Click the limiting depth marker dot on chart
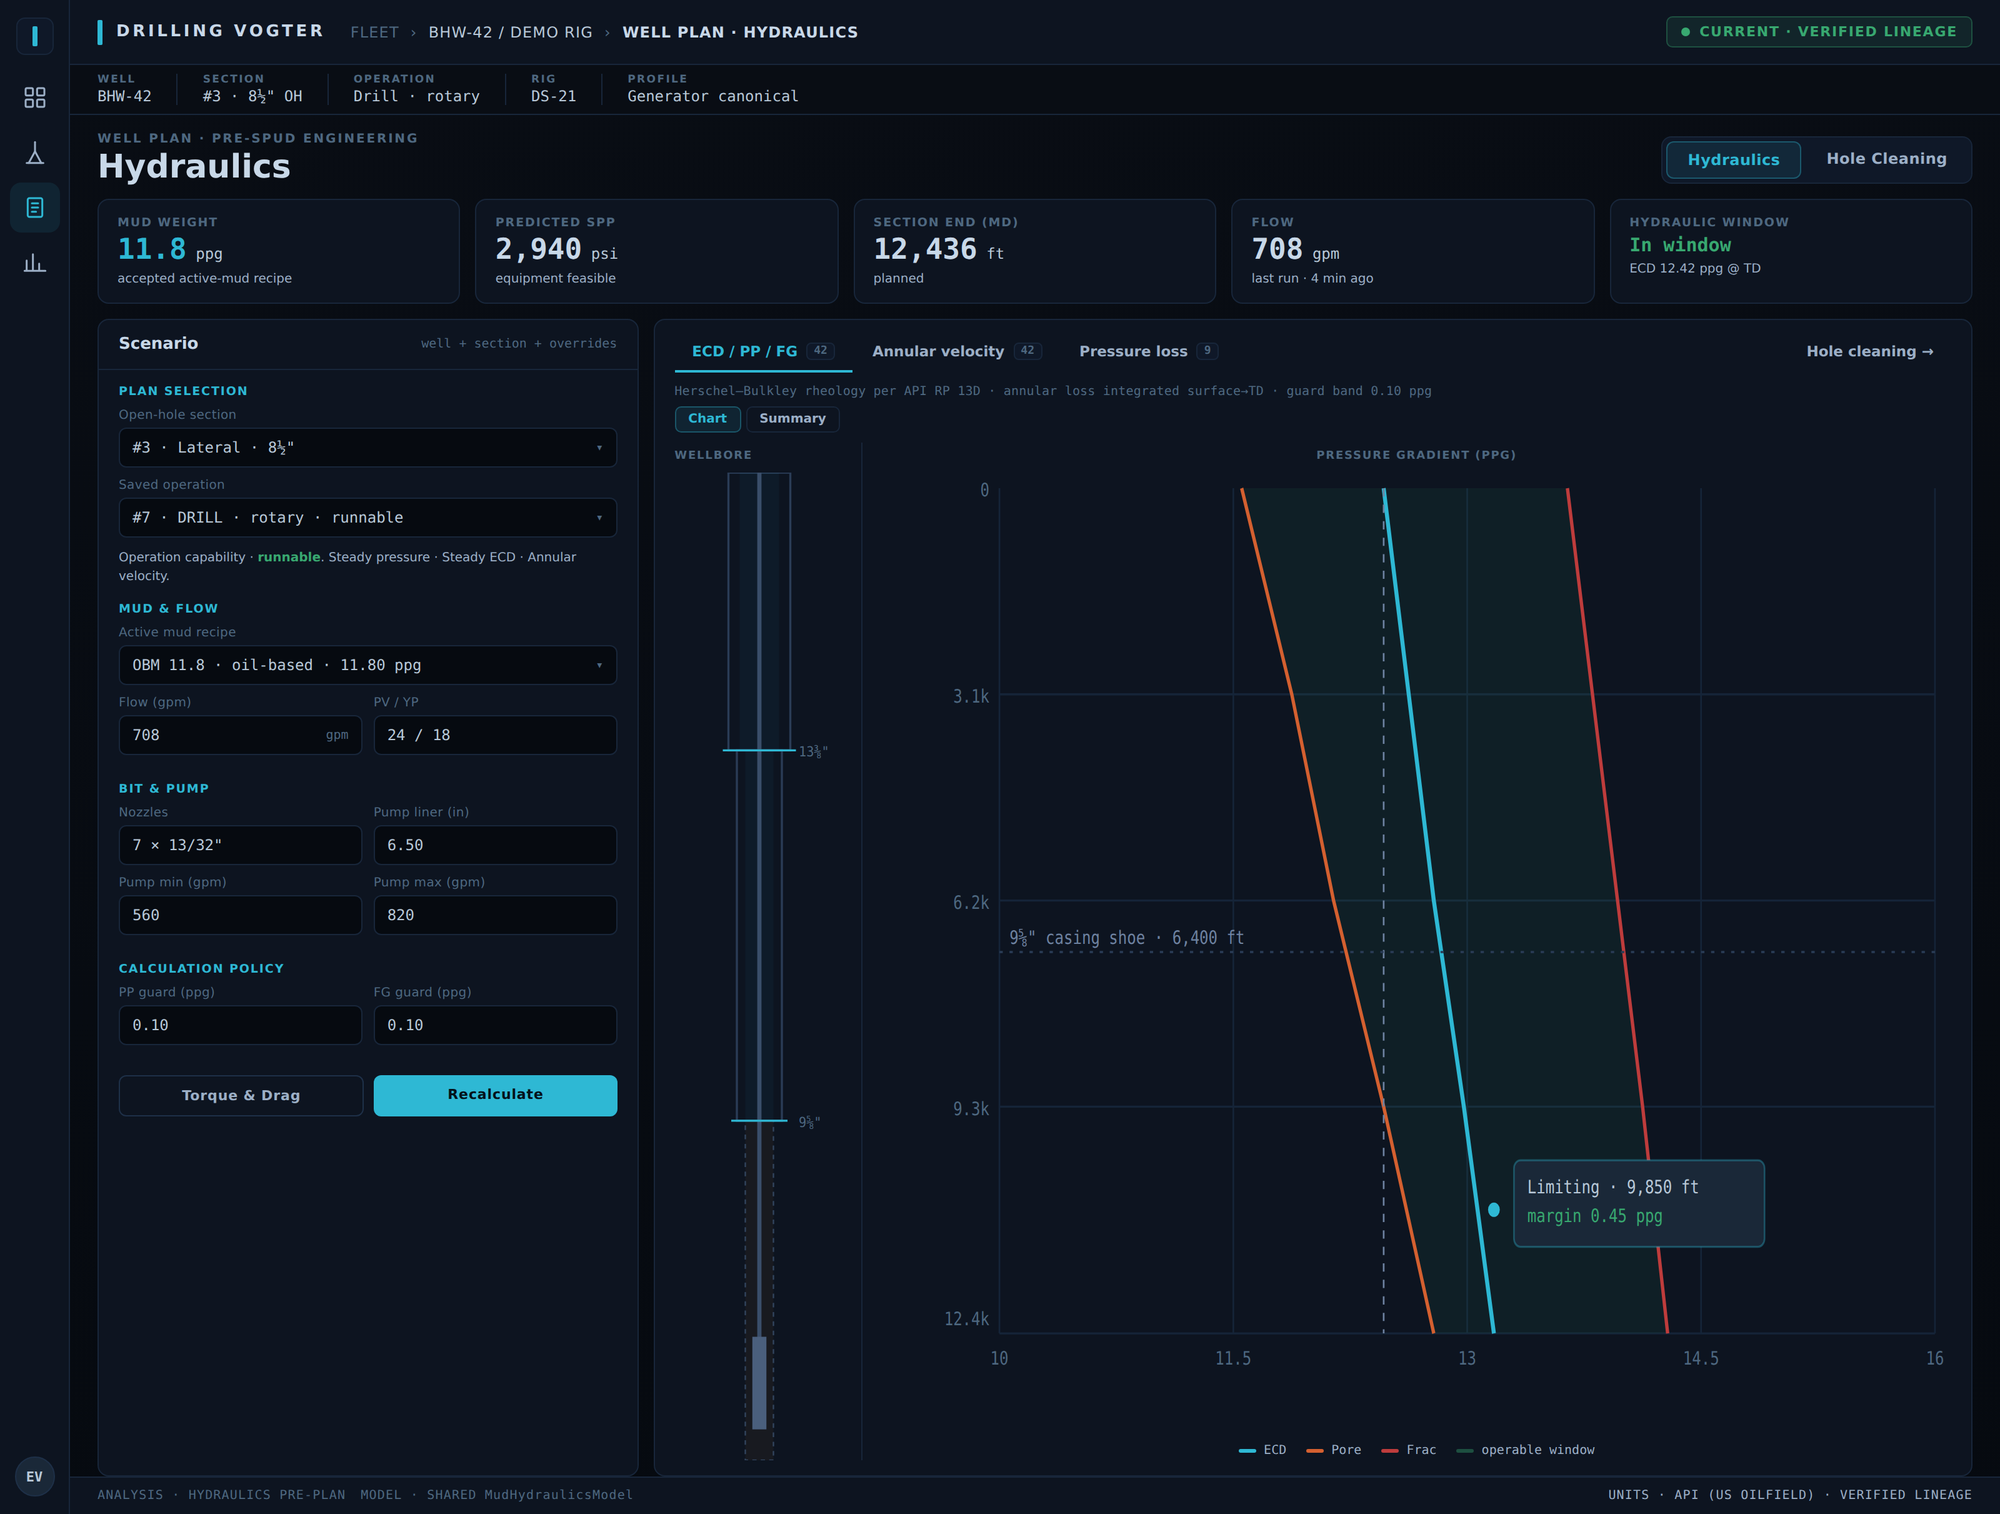Screen dimensions: 2000x1514 click(x=1494, y=1210)
